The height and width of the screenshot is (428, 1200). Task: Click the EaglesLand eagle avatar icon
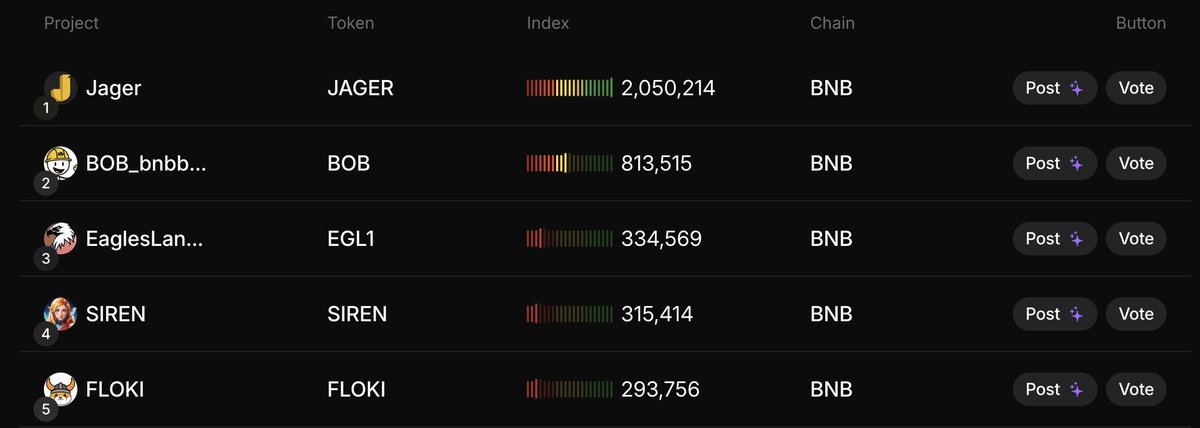tap(61, 238)
